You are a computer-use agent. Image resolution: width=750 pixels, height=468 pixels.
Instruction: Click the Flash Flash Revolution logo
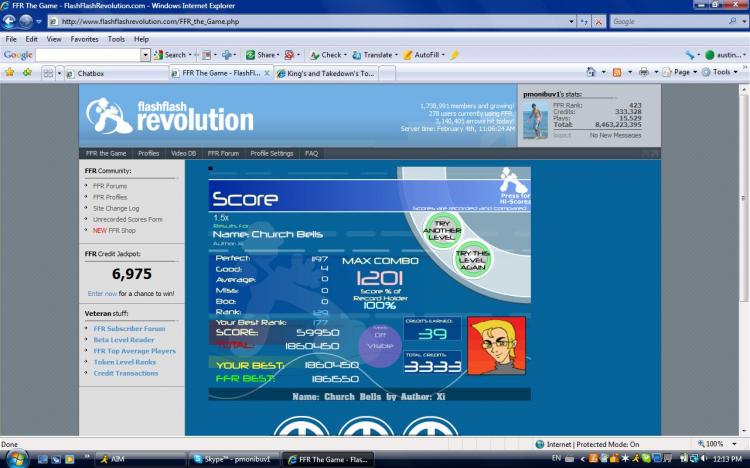(170, 115)
